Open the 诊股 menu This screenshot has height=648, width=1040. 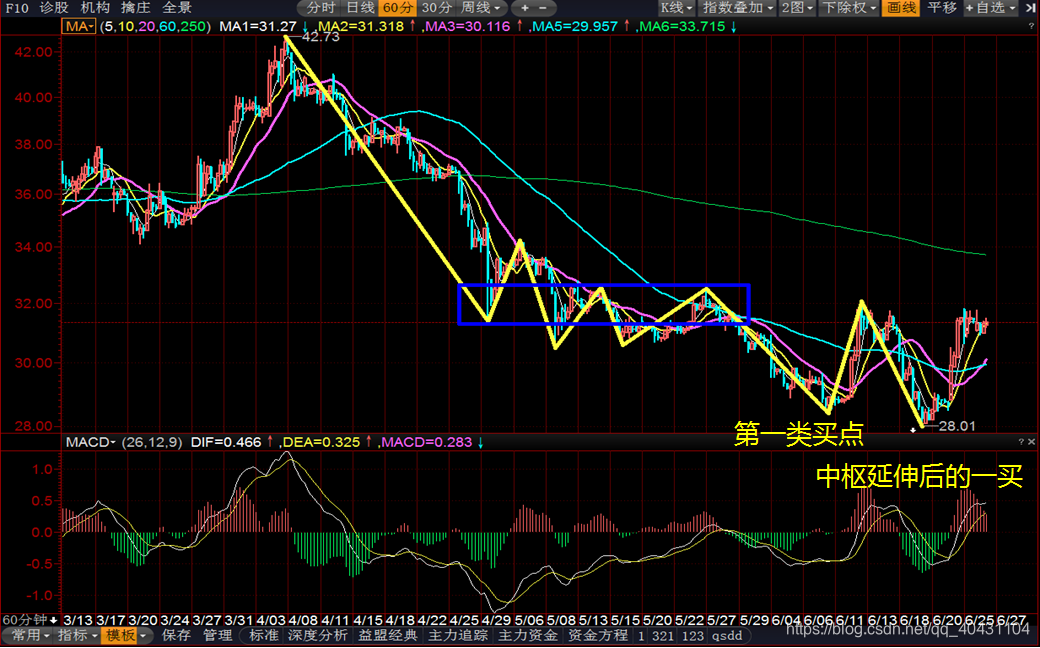click(54, 8)
